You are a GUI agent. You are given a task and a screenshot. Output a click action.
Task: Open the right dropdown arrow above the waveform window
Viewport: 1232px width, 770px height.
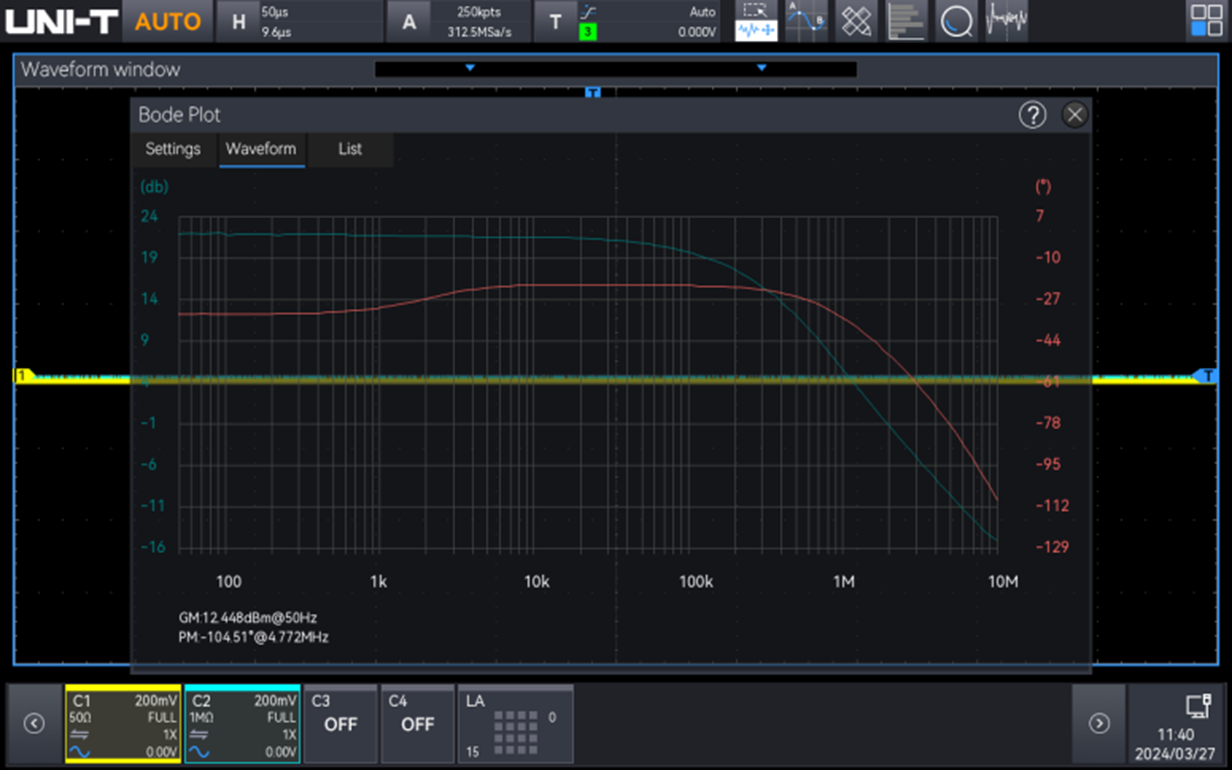pyautogui.click(x=761, y=69)
